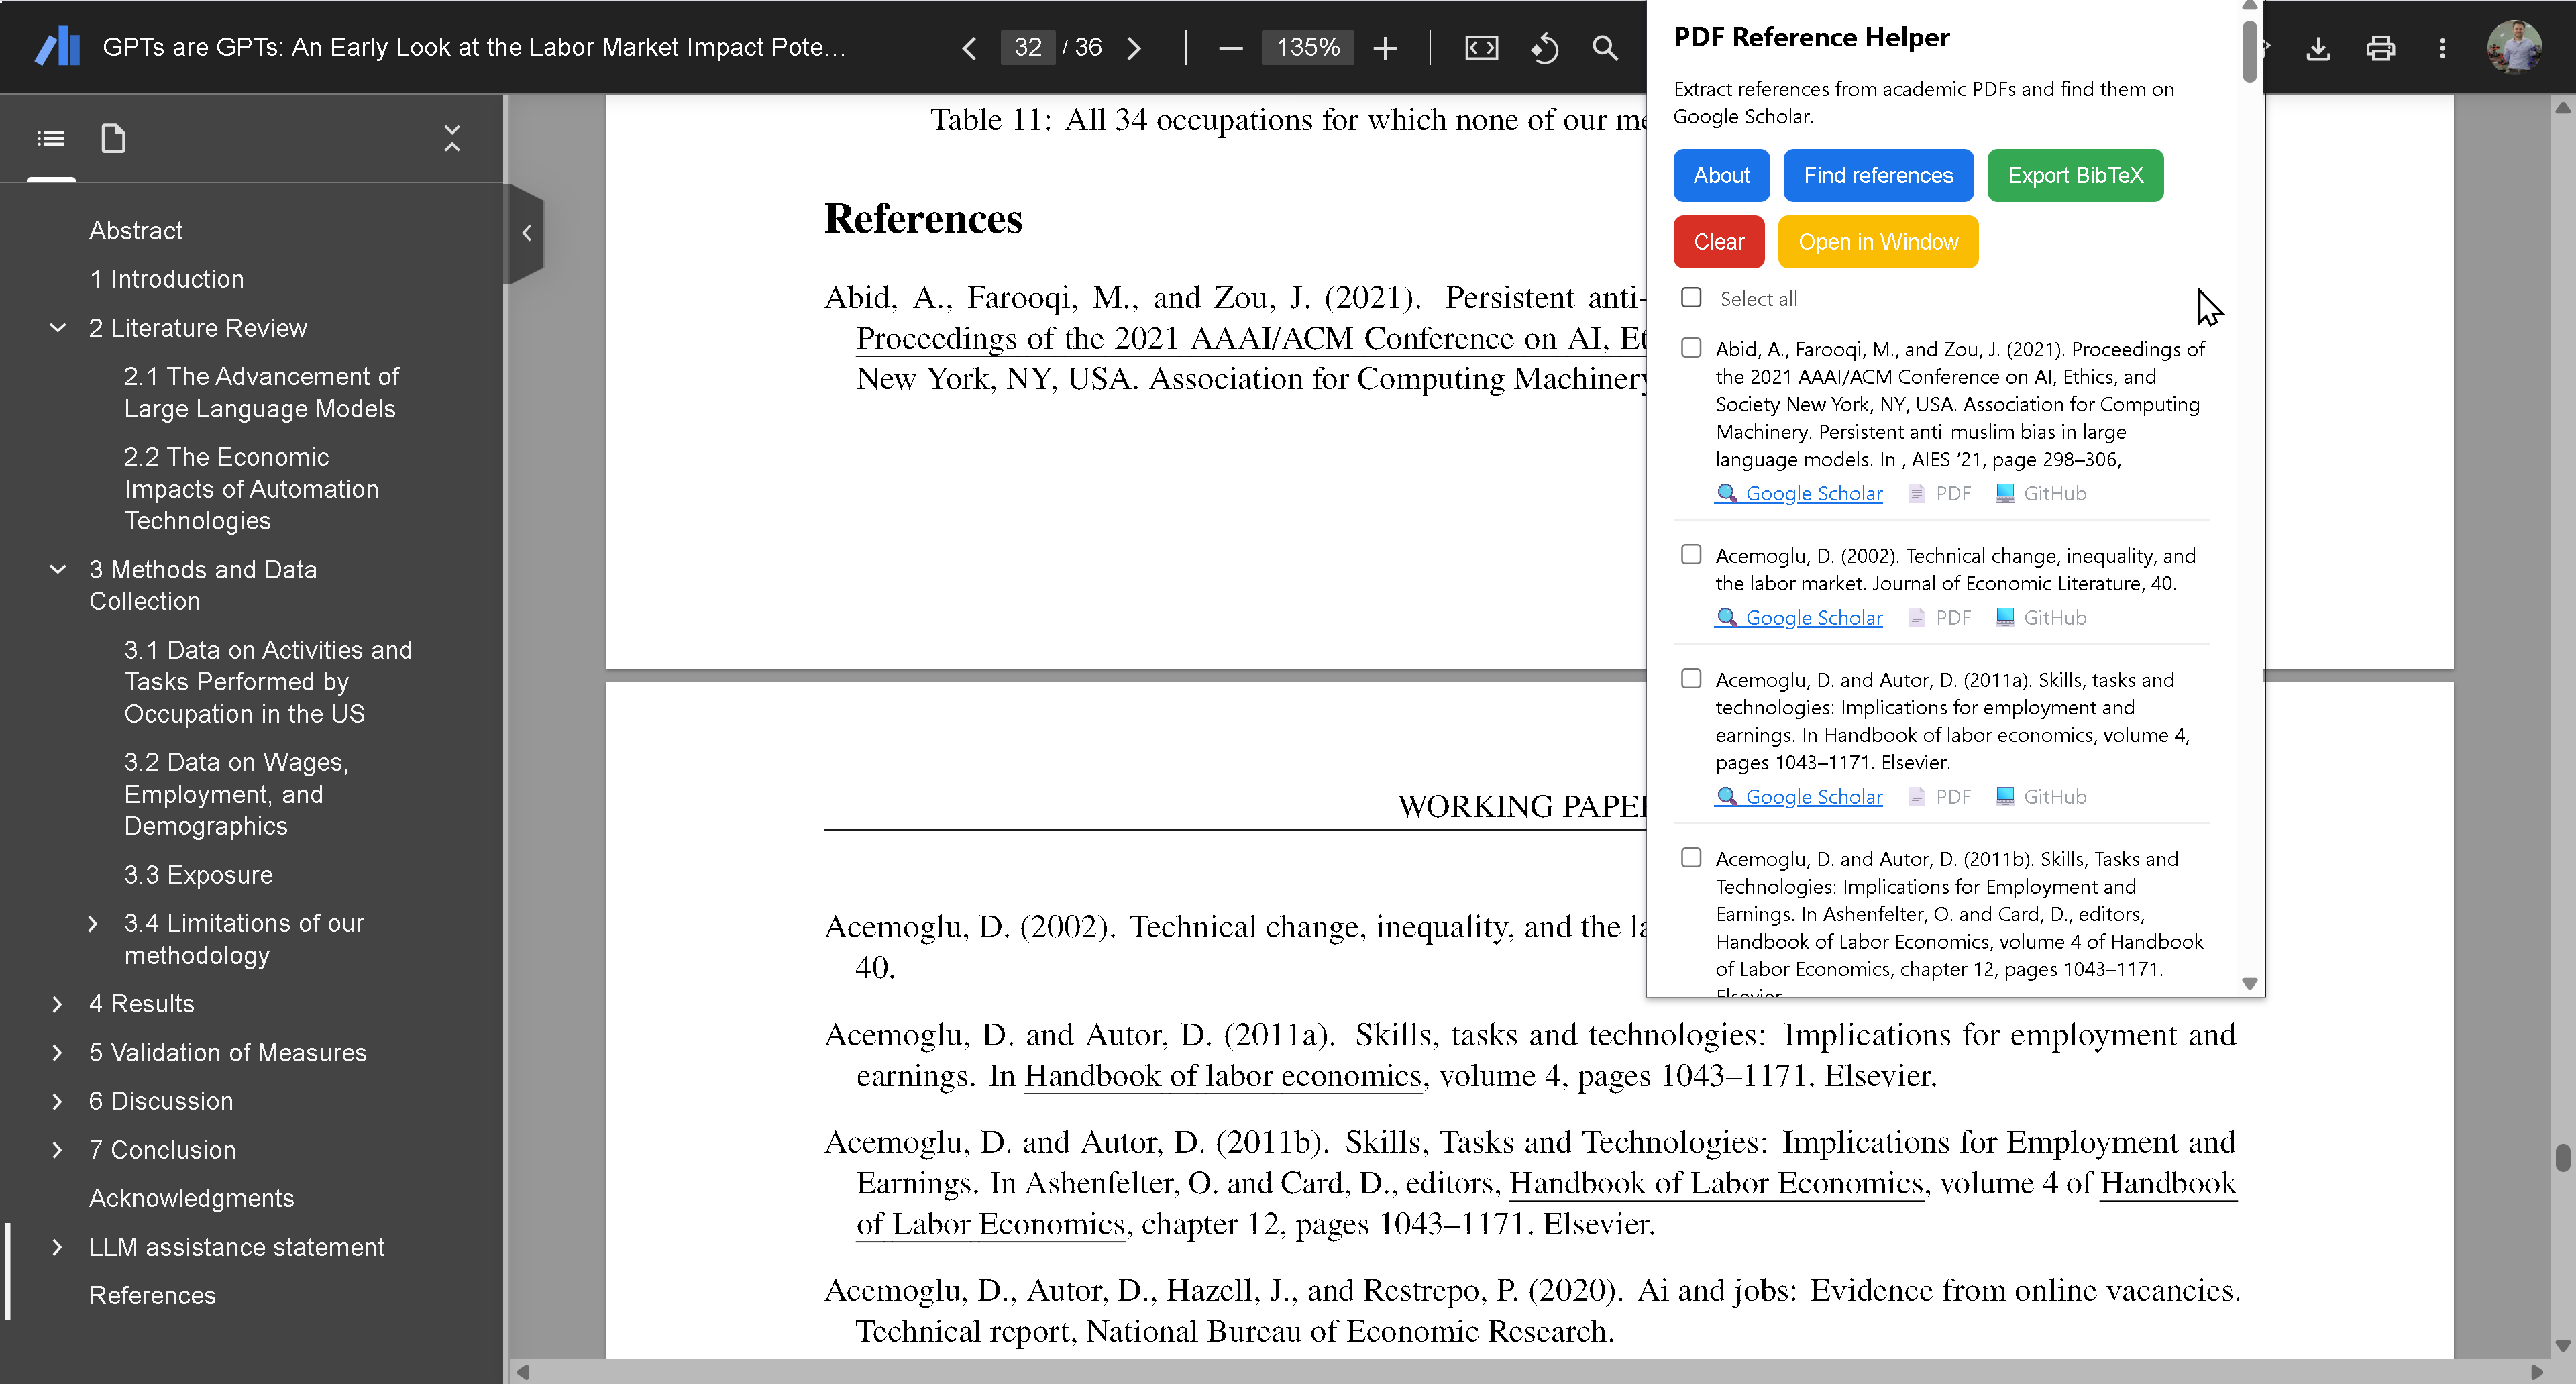
Task: Open Google Scholar for Acemoglu 2011a
Action: (1799, 796)
